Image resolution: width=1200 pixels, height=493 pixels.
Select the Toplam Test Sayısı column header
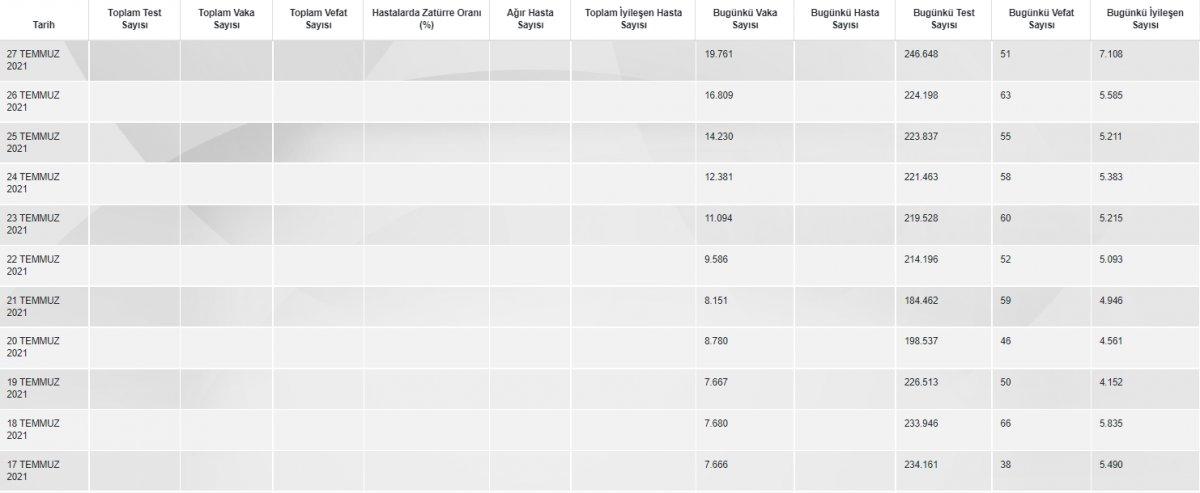(x=135, y=19)
